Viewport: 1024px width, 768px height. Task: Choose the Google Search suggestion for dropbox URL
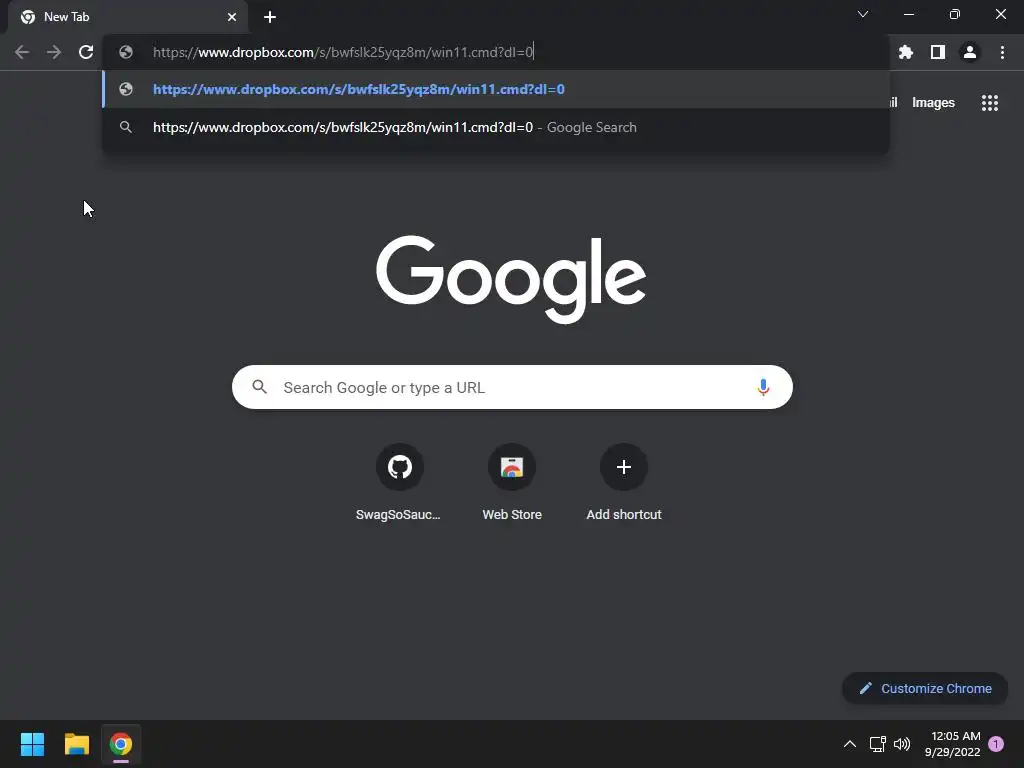496,127
